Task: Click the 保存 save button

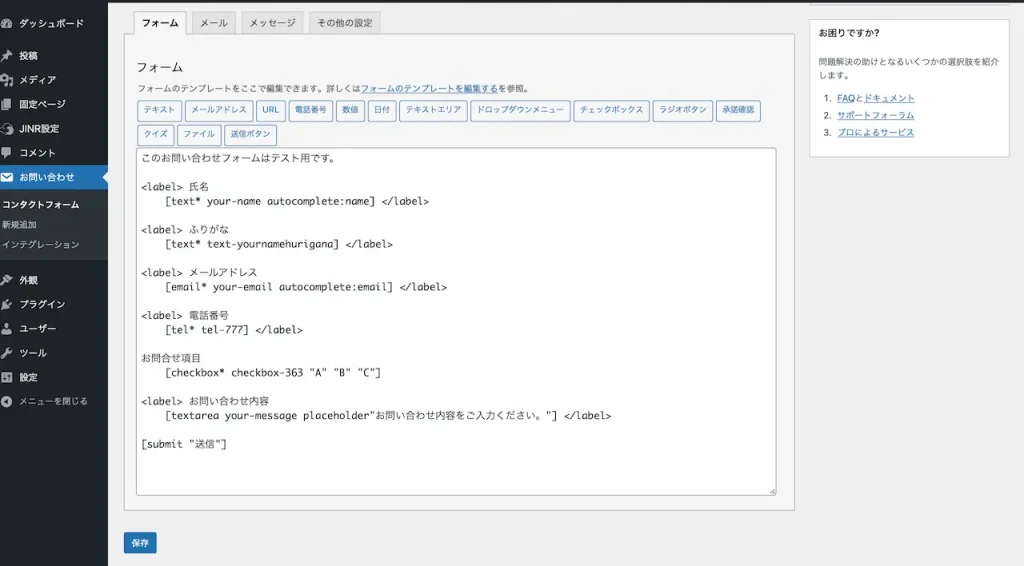Action: click(x=140, y=542)
